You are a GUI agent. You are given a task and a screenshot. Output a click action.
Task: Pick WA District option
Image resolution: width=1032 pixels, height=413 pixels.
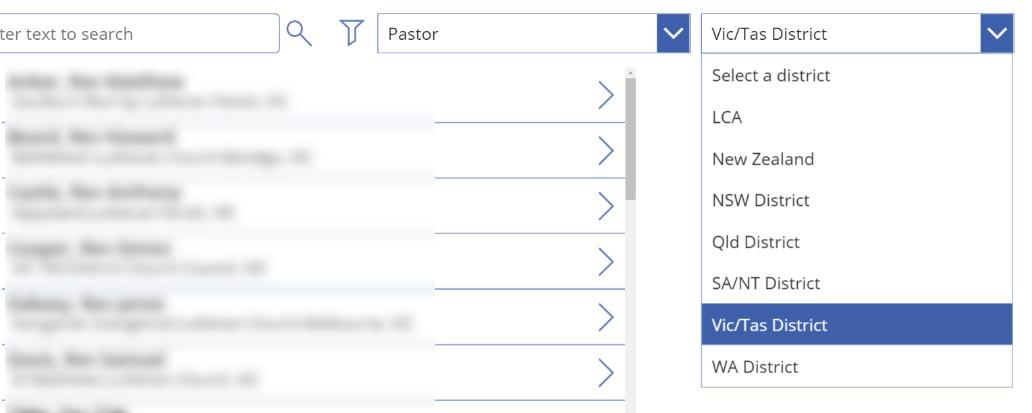(857, 366)
